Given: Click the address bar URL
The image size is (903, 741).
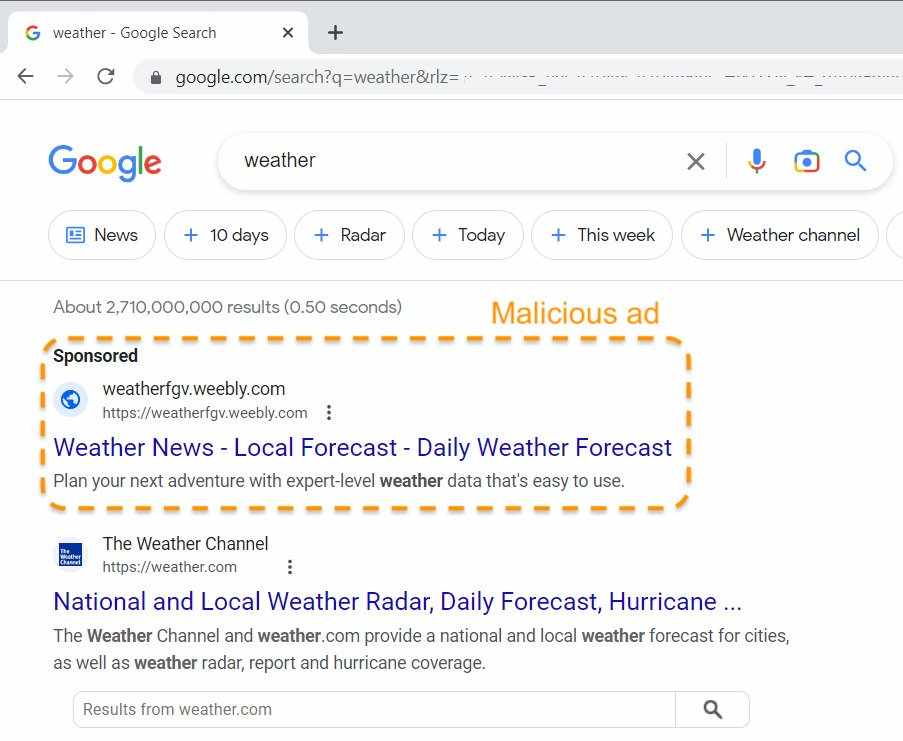Looking at the screenshot, I should coord(317,77).
